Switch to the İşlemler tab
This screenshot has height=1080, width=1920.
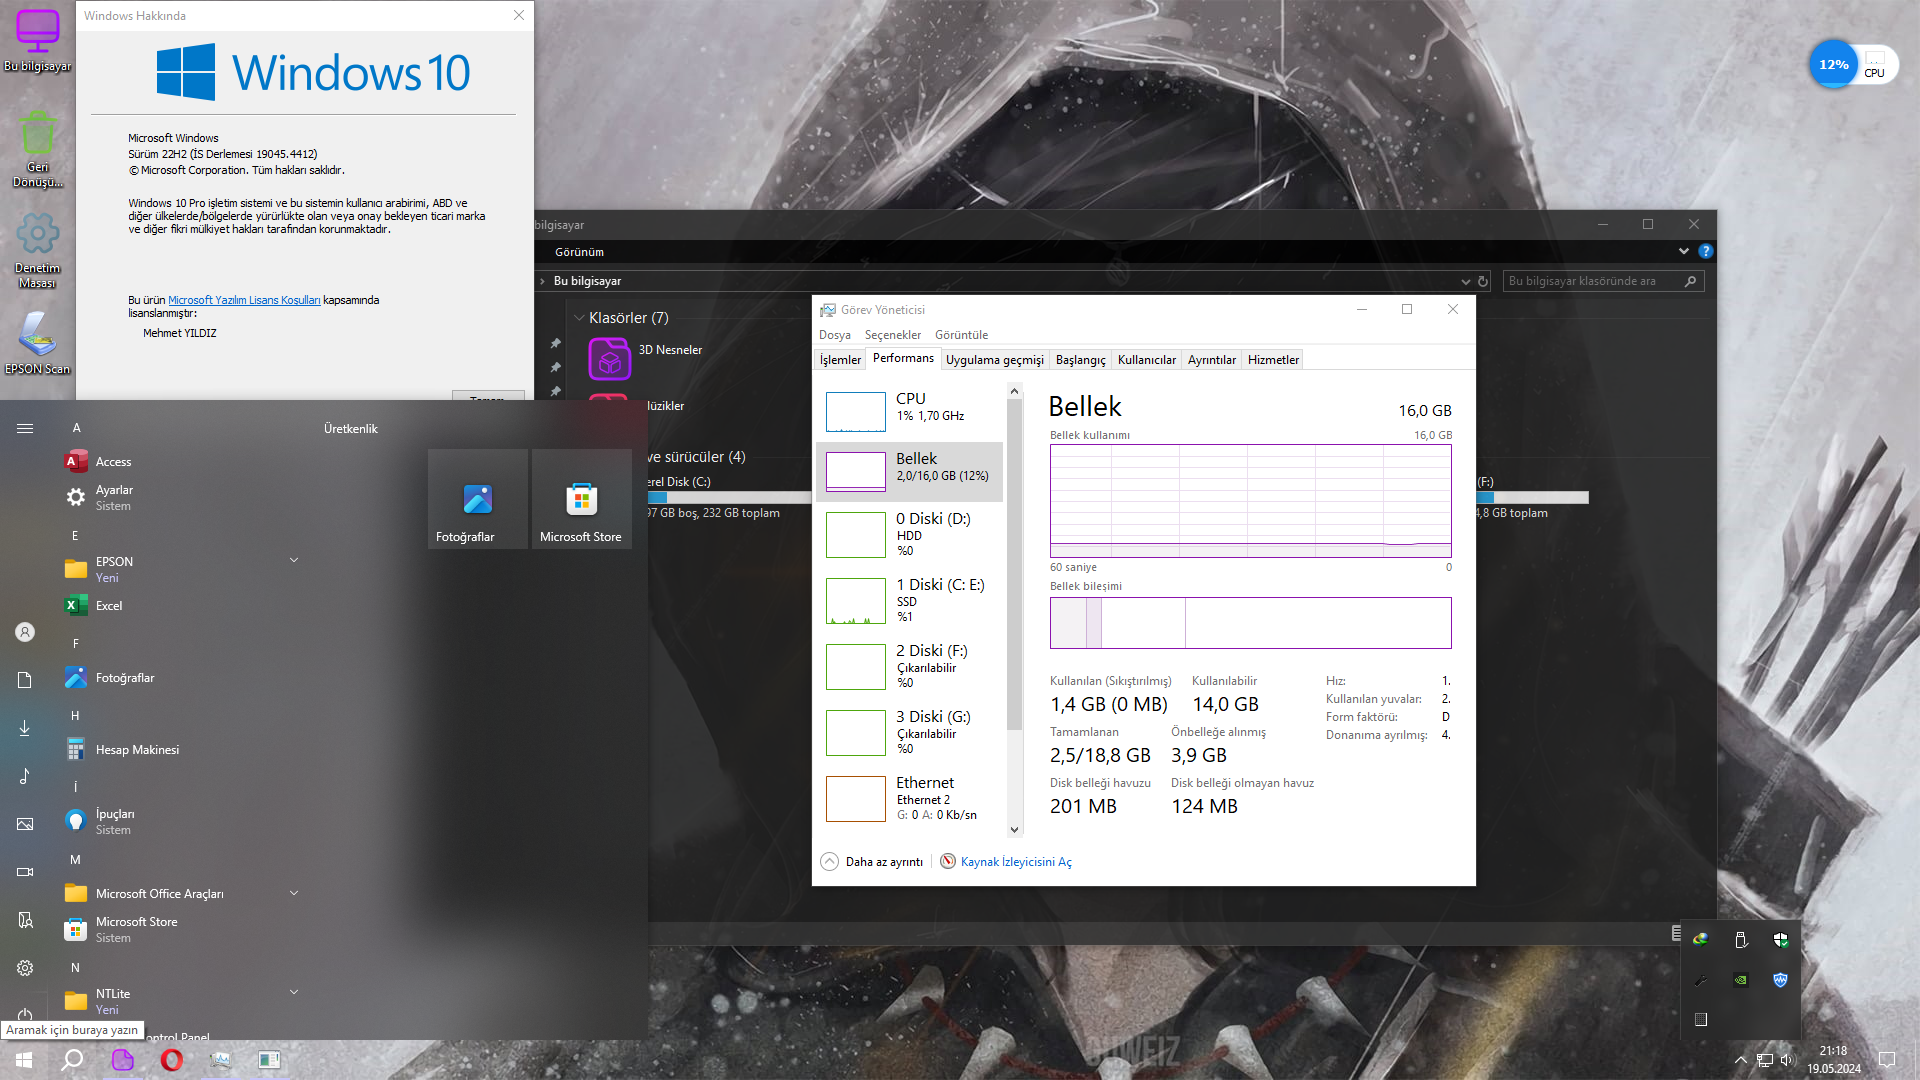(x=840, y=360)
